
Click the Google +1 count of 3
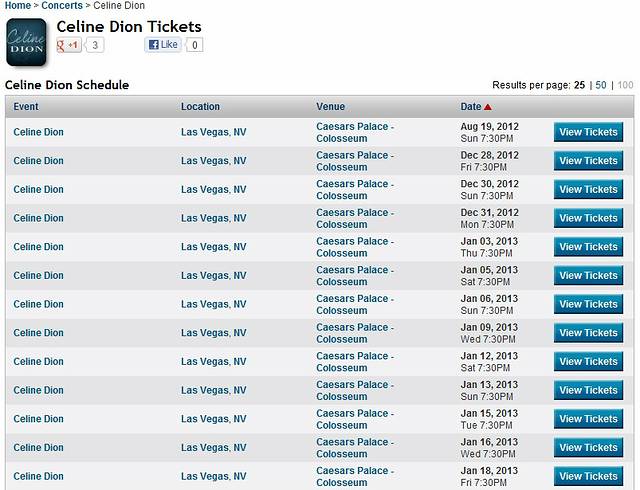pos(95,45)
